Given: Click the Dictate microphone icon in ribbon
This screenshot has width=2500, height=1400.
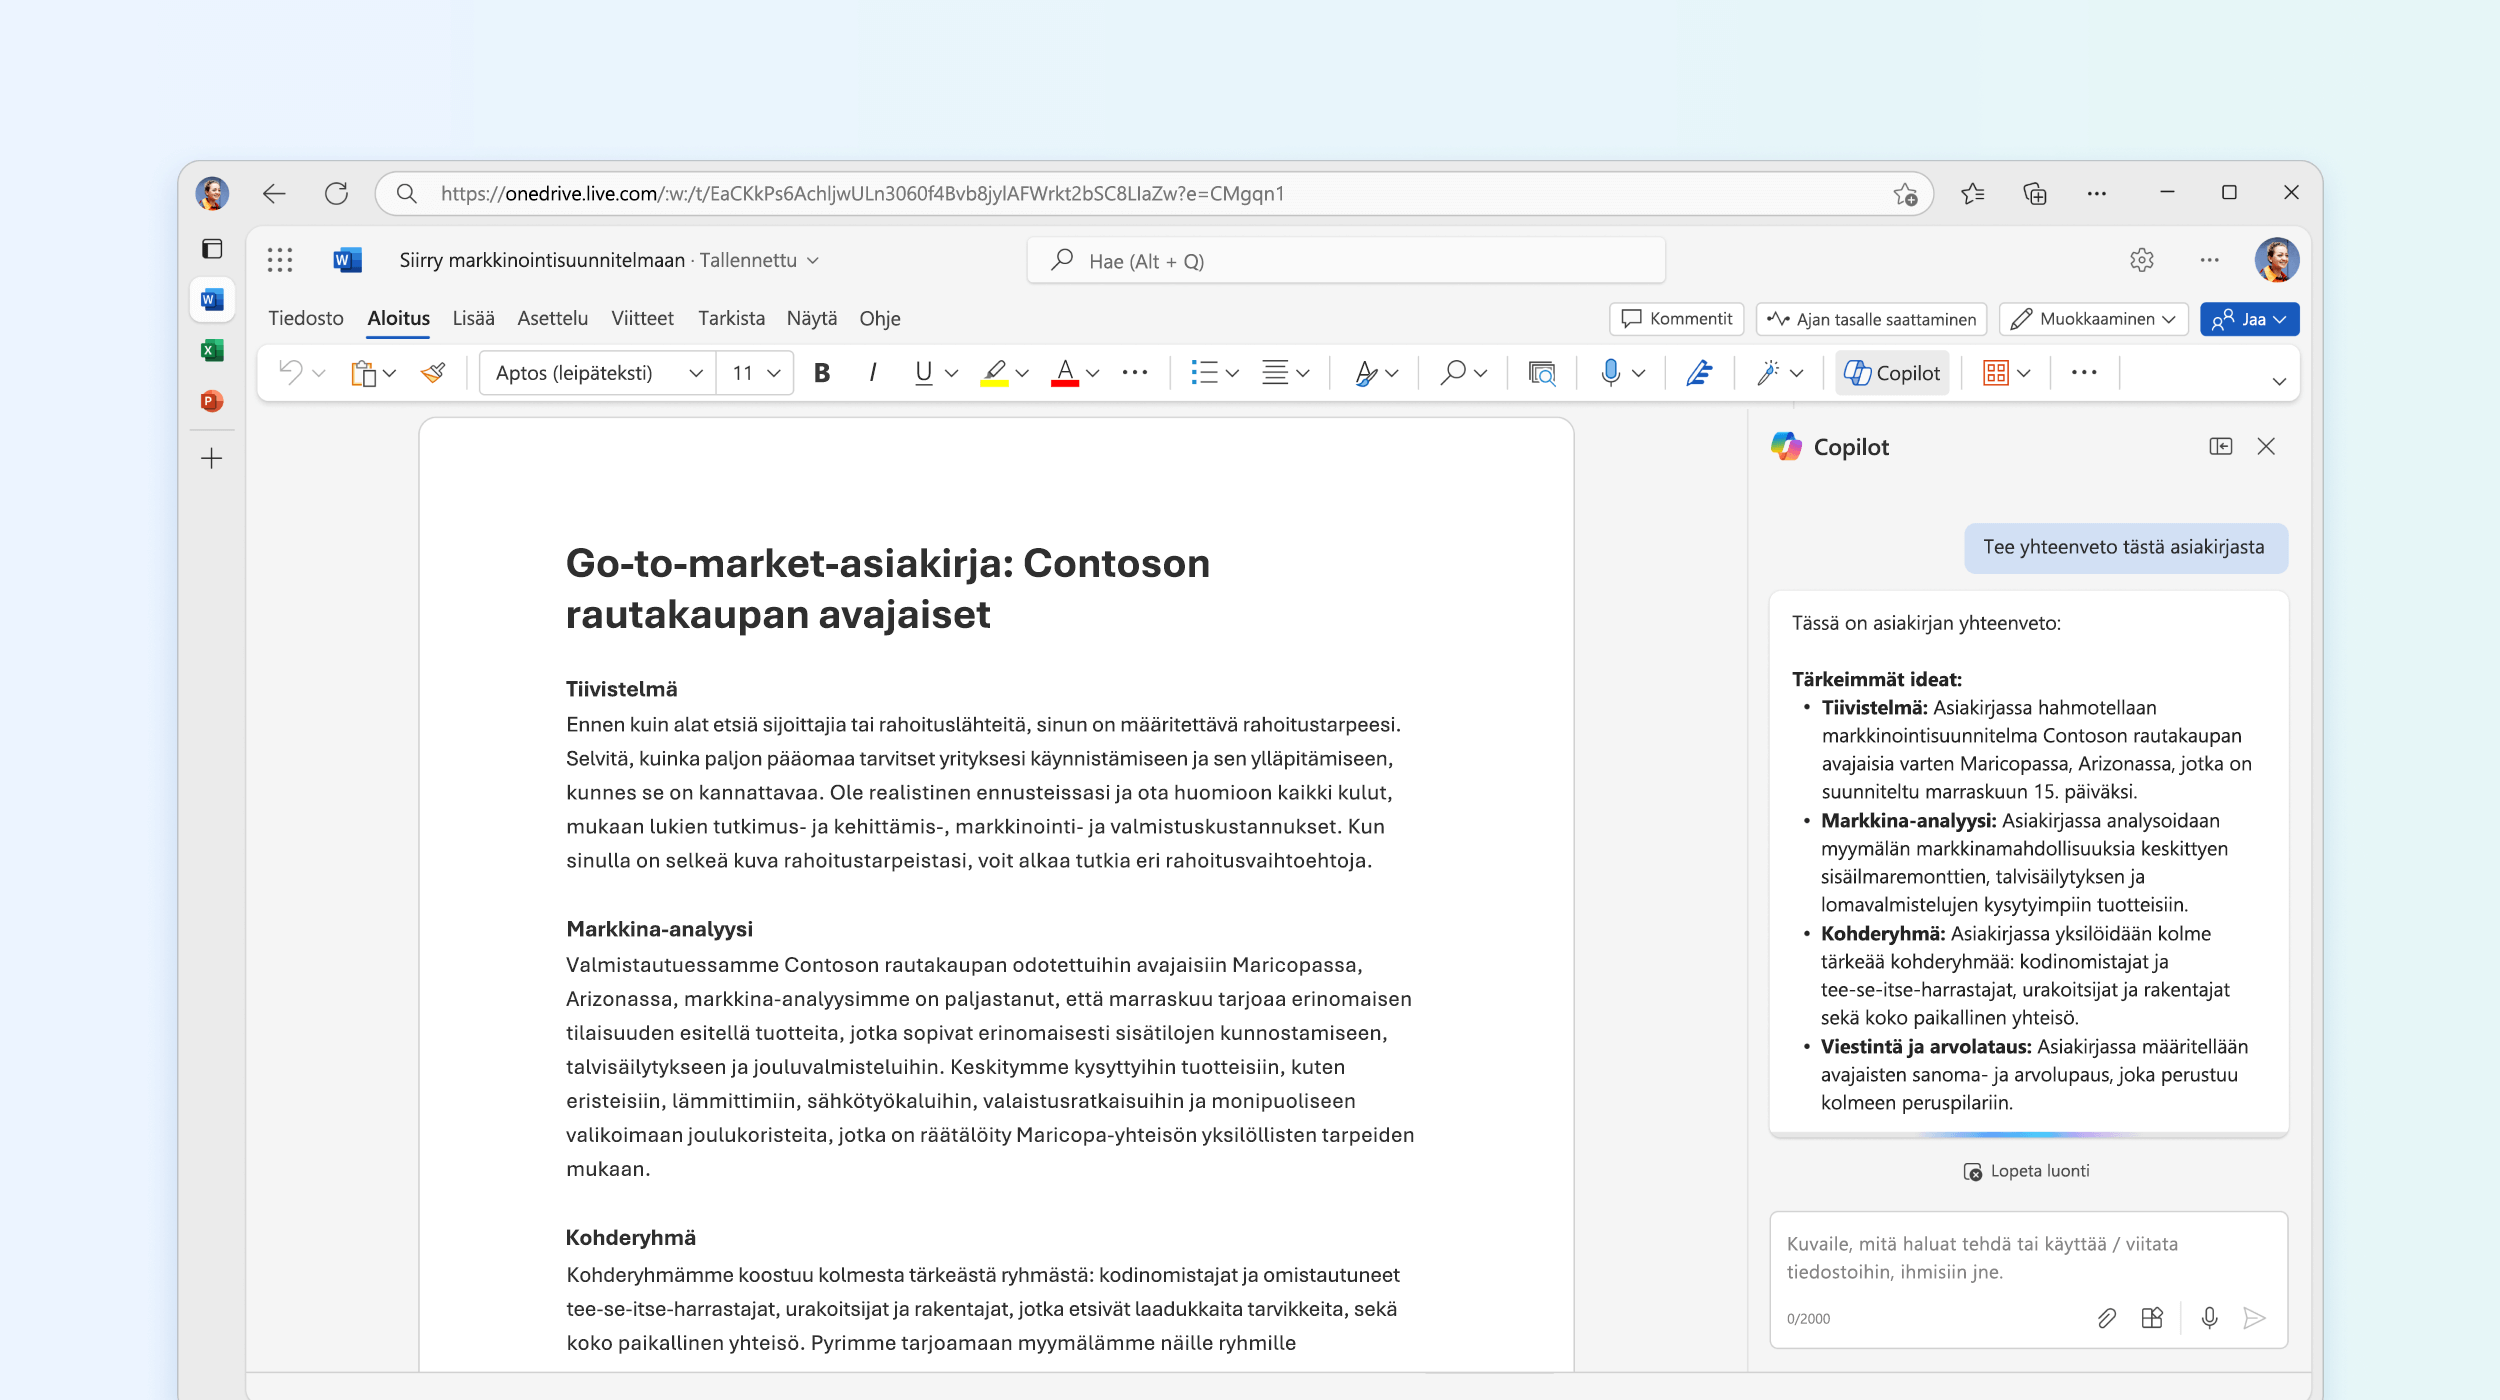Looking at the screenshot, I should 1610,373.
